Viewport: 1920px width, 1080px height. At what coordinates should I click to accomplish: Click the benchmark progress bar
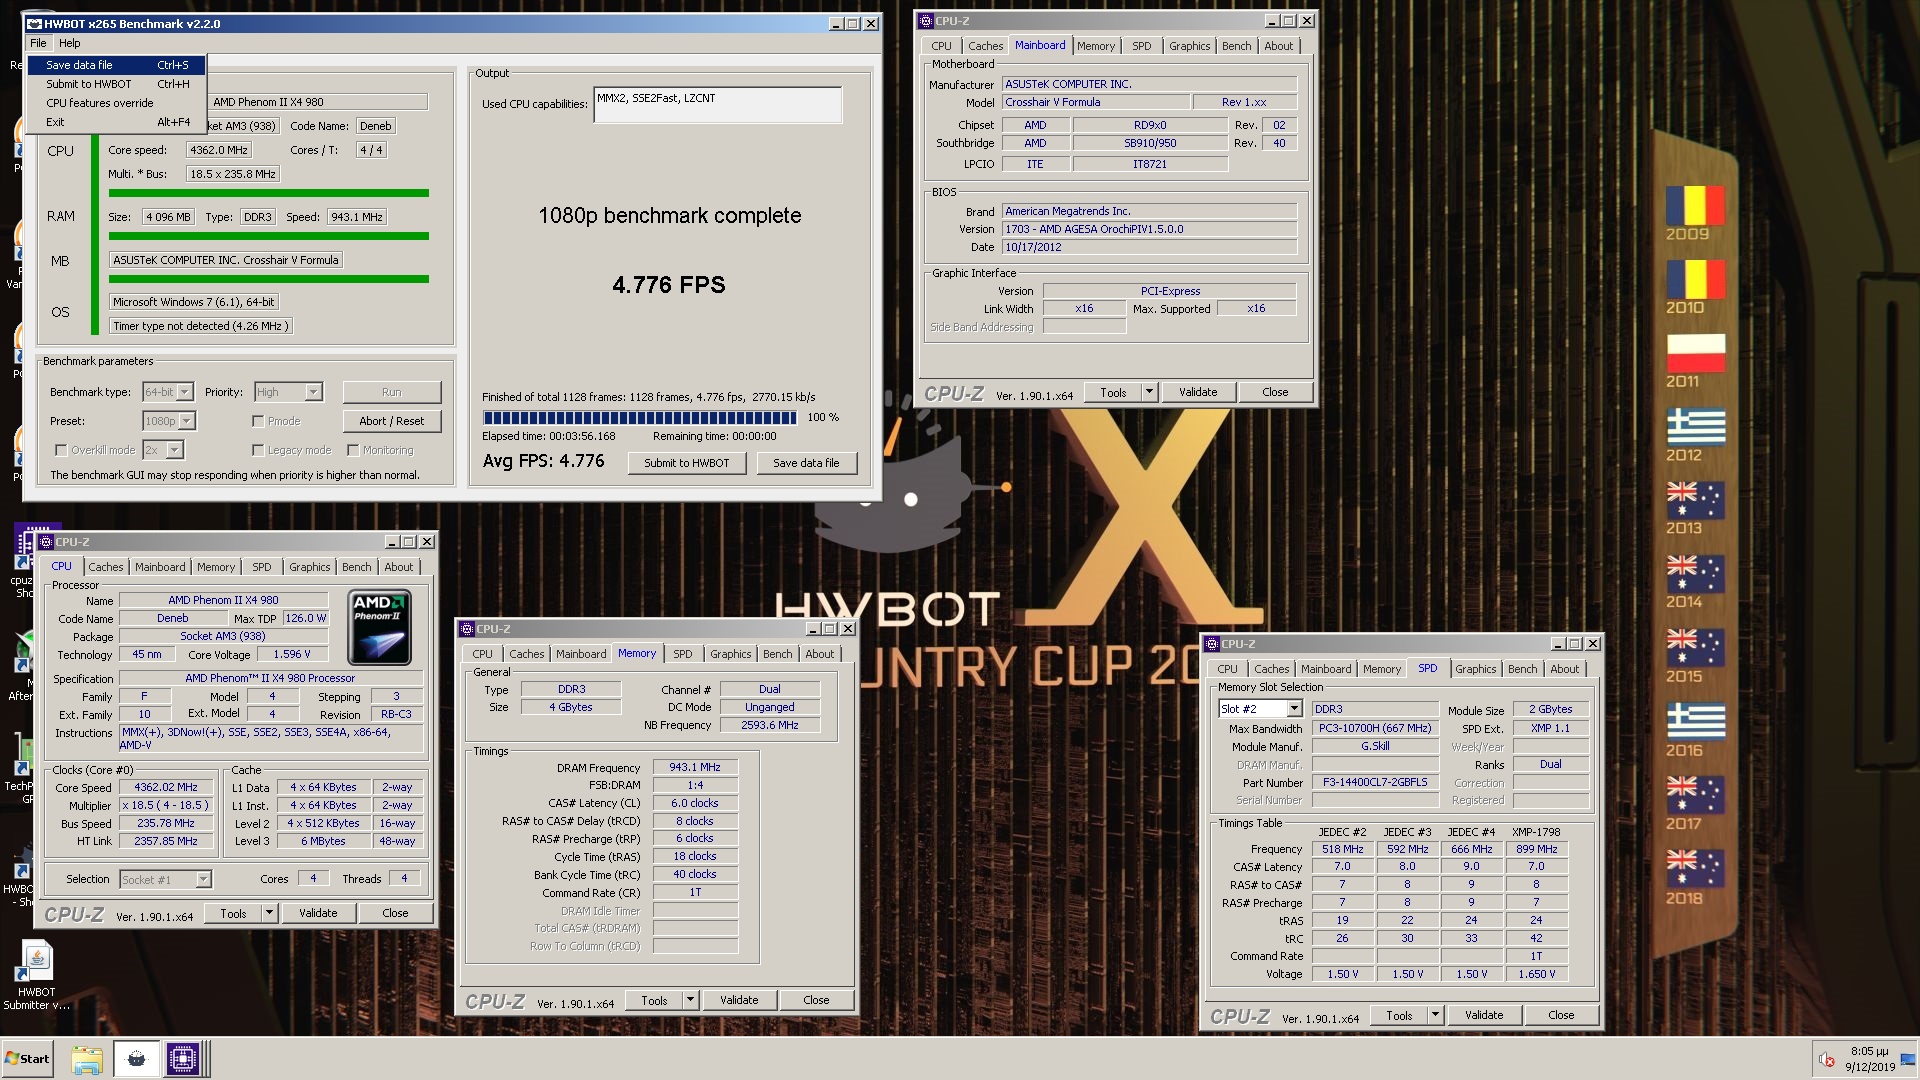(x=640, y=418)
